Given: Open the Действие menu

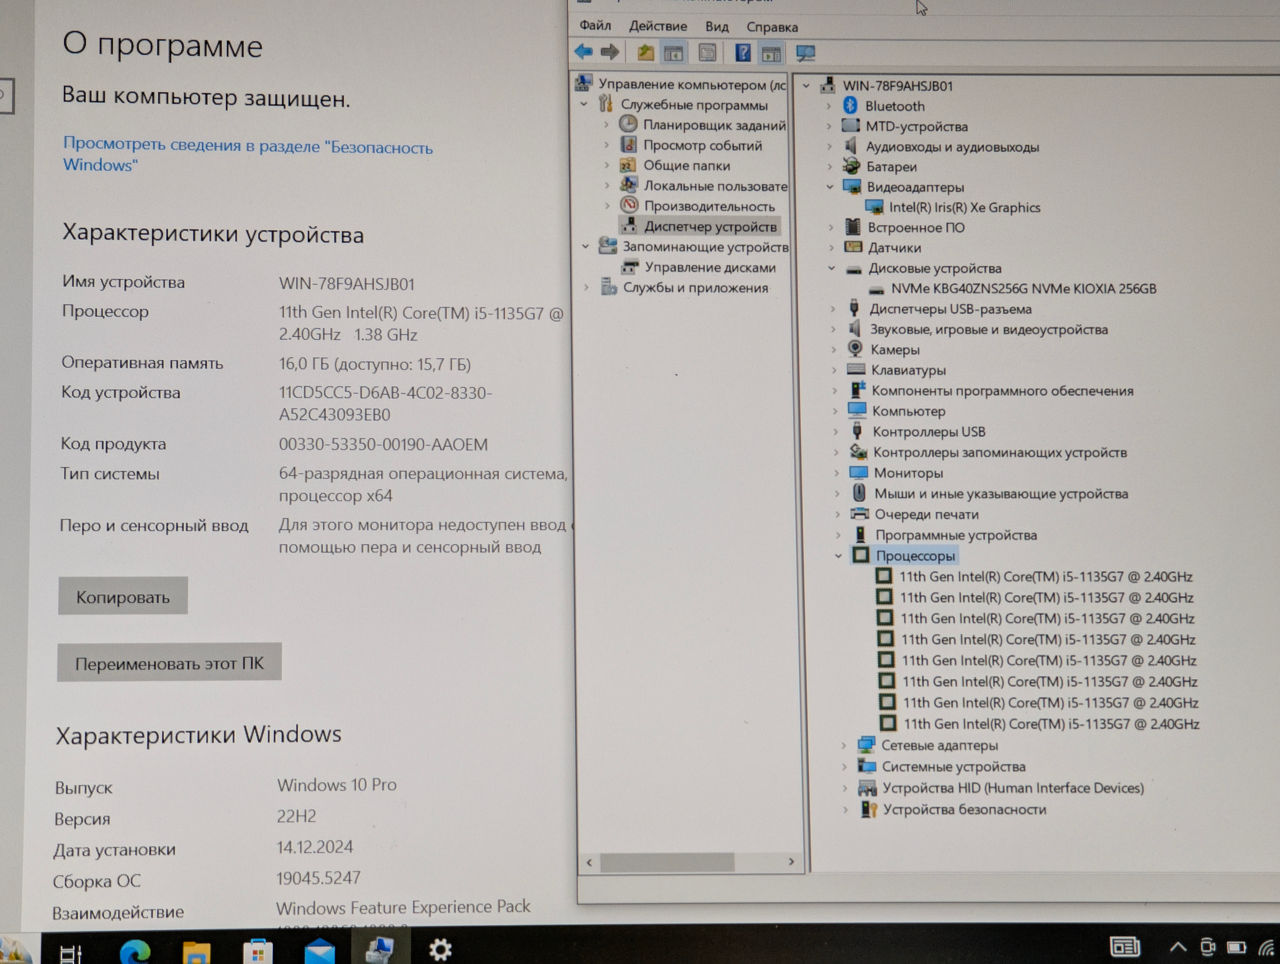Looking at the screenshot, I should click(657, 26).
